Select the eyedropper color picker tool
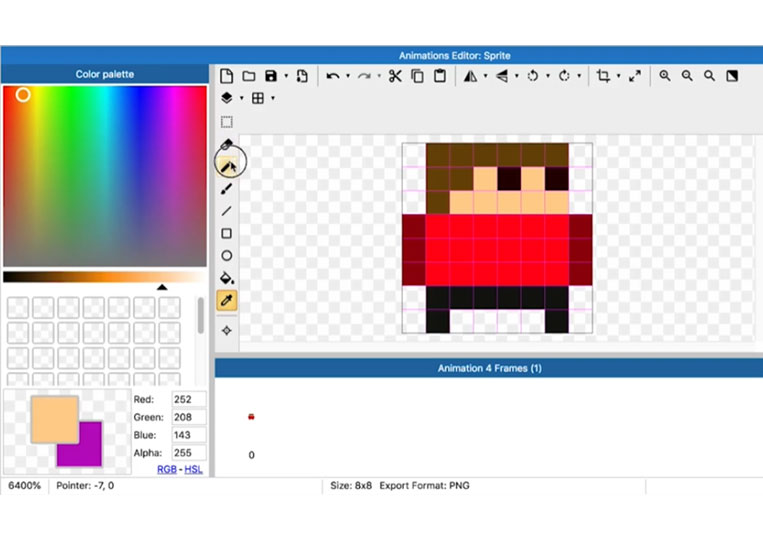 click(x=227, y=300)
